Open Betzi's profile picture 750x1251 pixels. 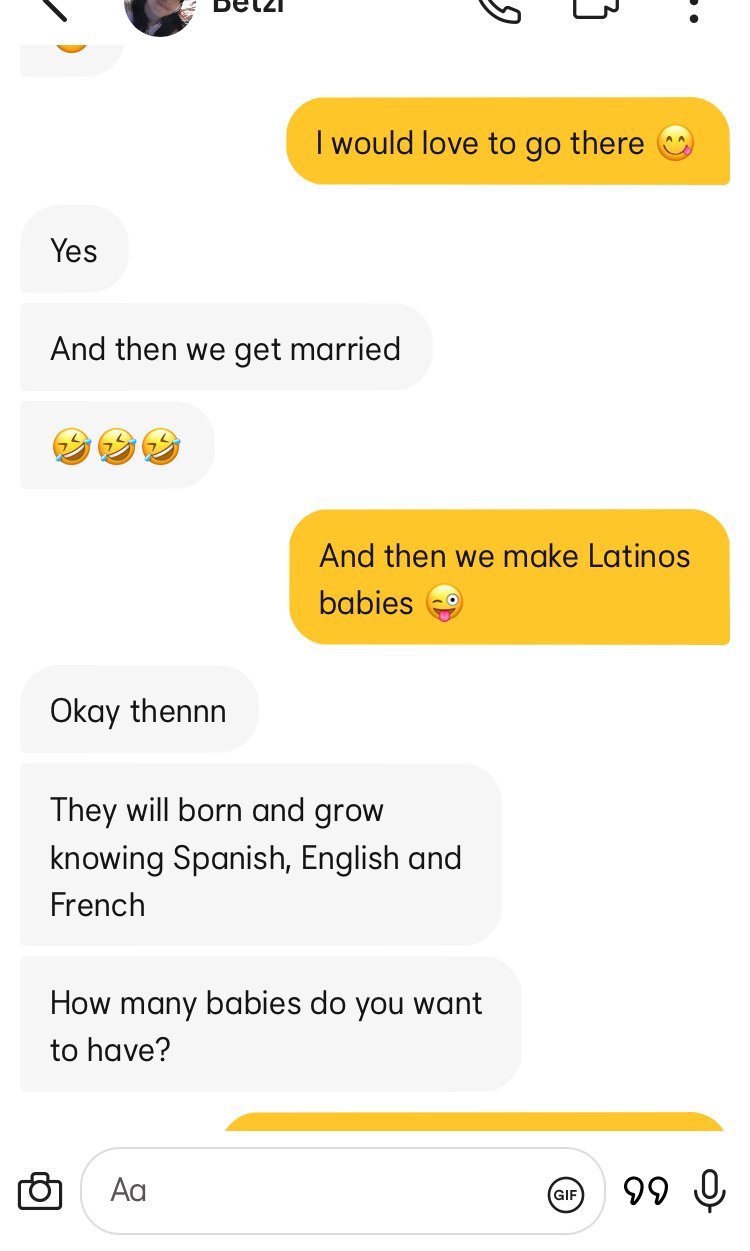[x=160, y=14]
